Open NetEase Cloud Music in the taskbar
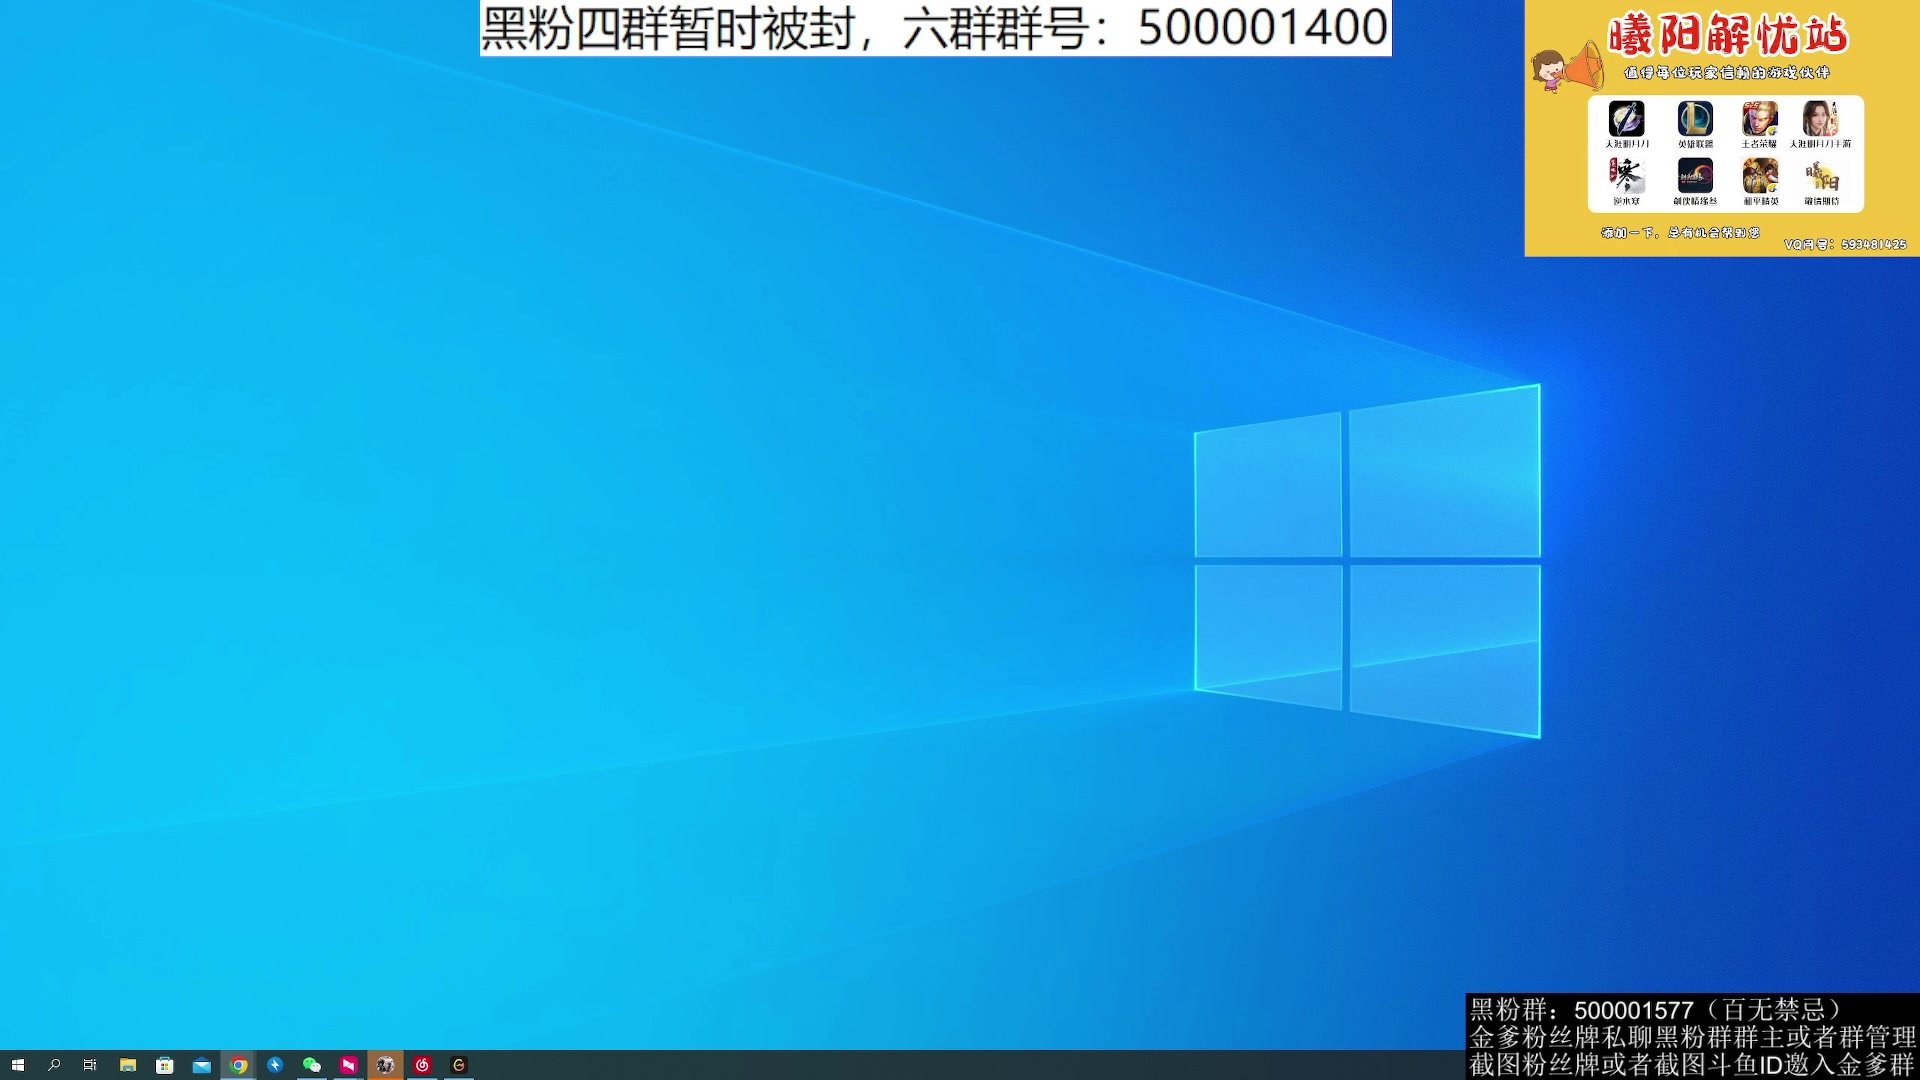 tap(422, 1065)
